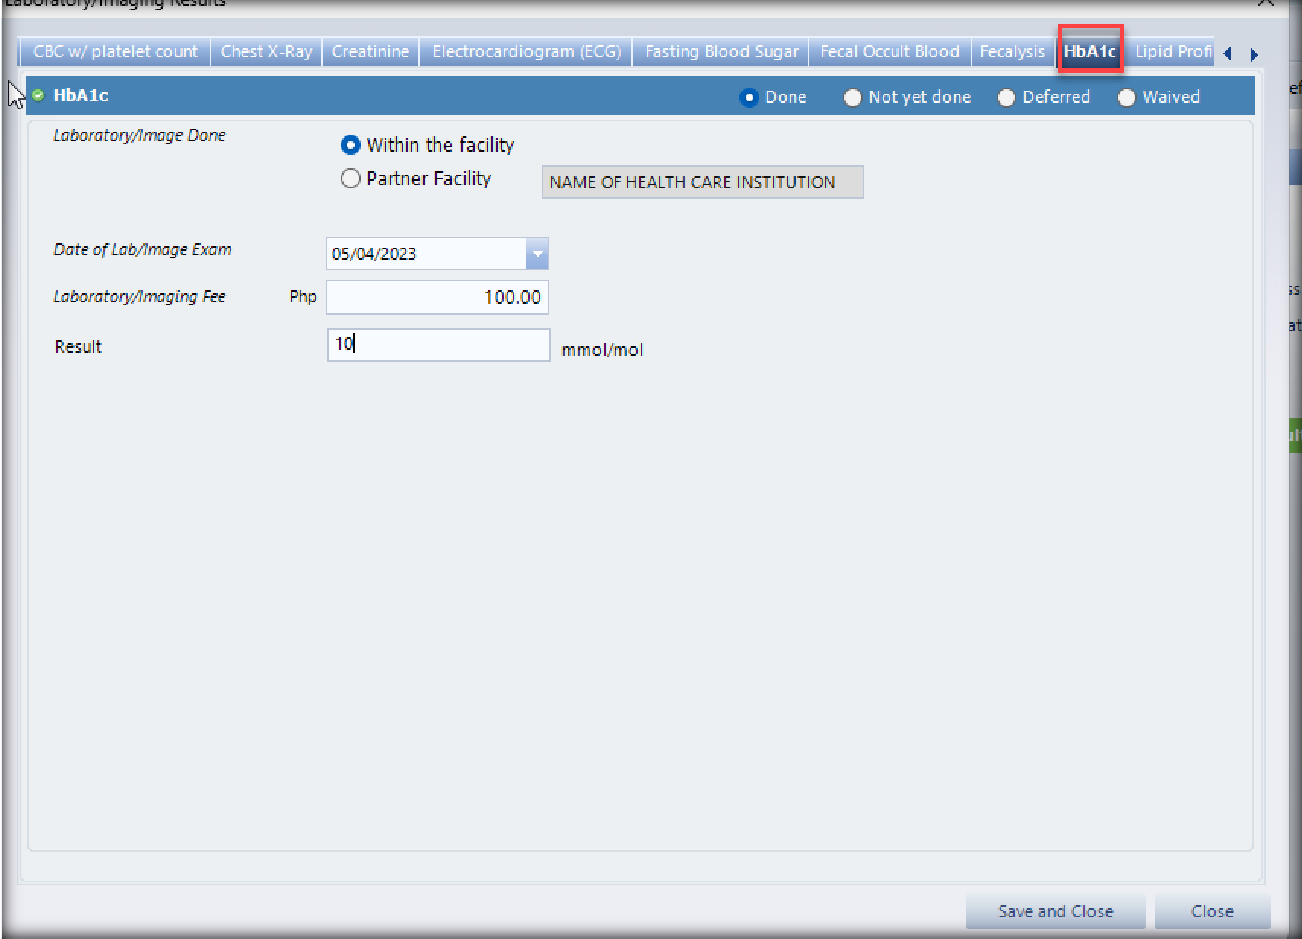Go to the Creatinine tab
The width and height of the screenshot is (1302, 939).
[x=370, y=52]
